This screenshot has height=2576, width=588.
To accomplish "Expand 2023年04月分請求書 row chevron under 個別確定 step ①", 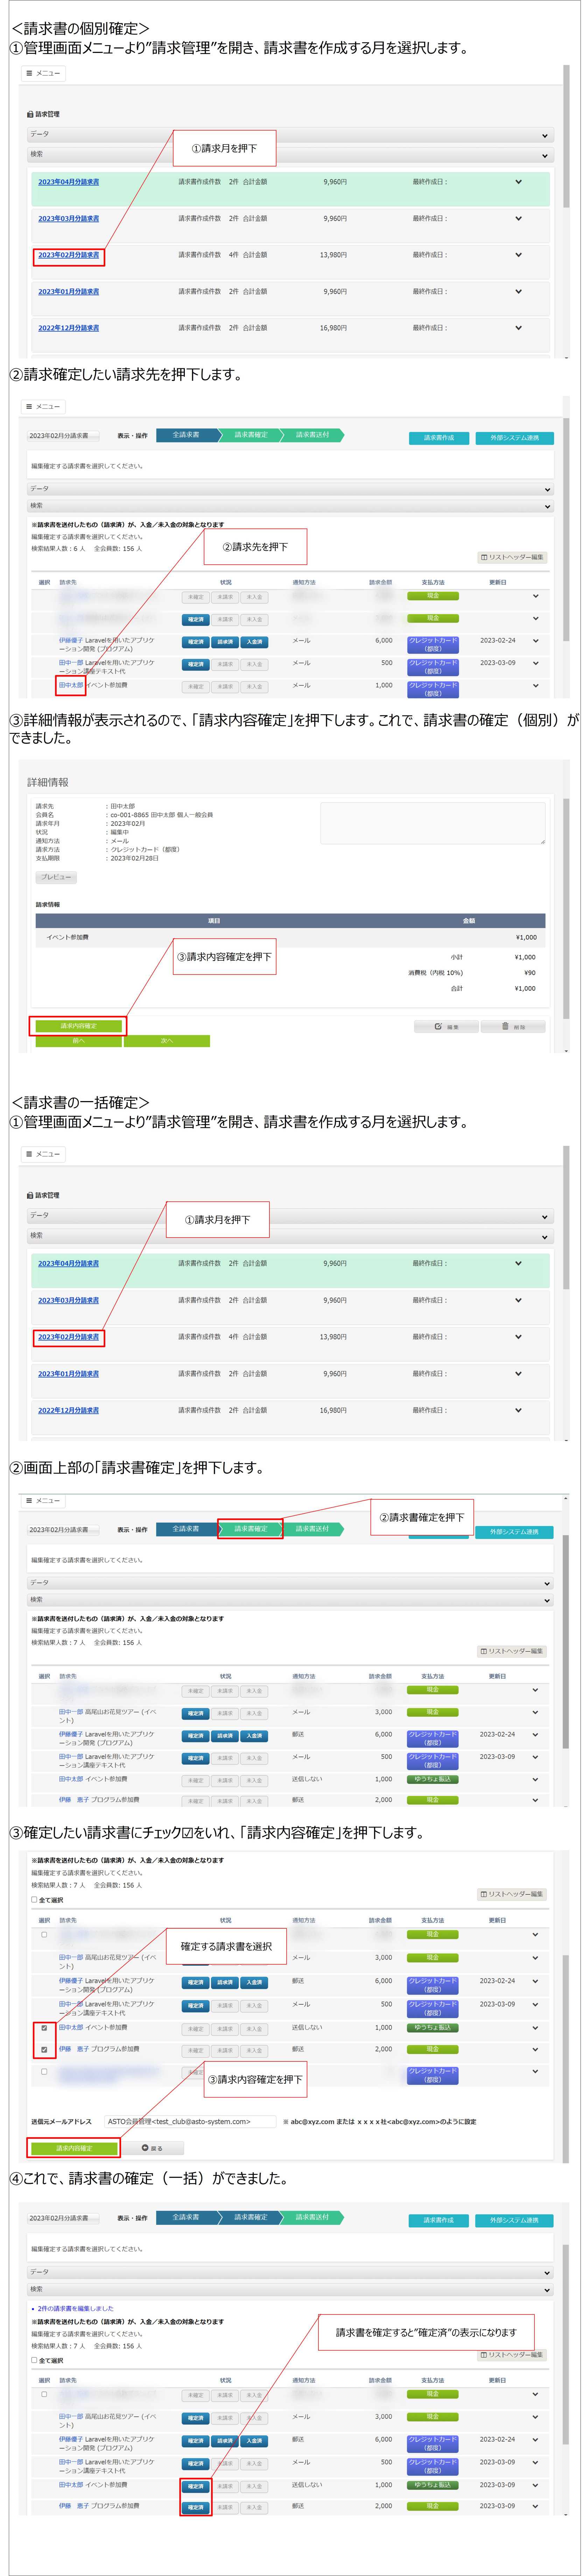I will [x=518, y=182].
